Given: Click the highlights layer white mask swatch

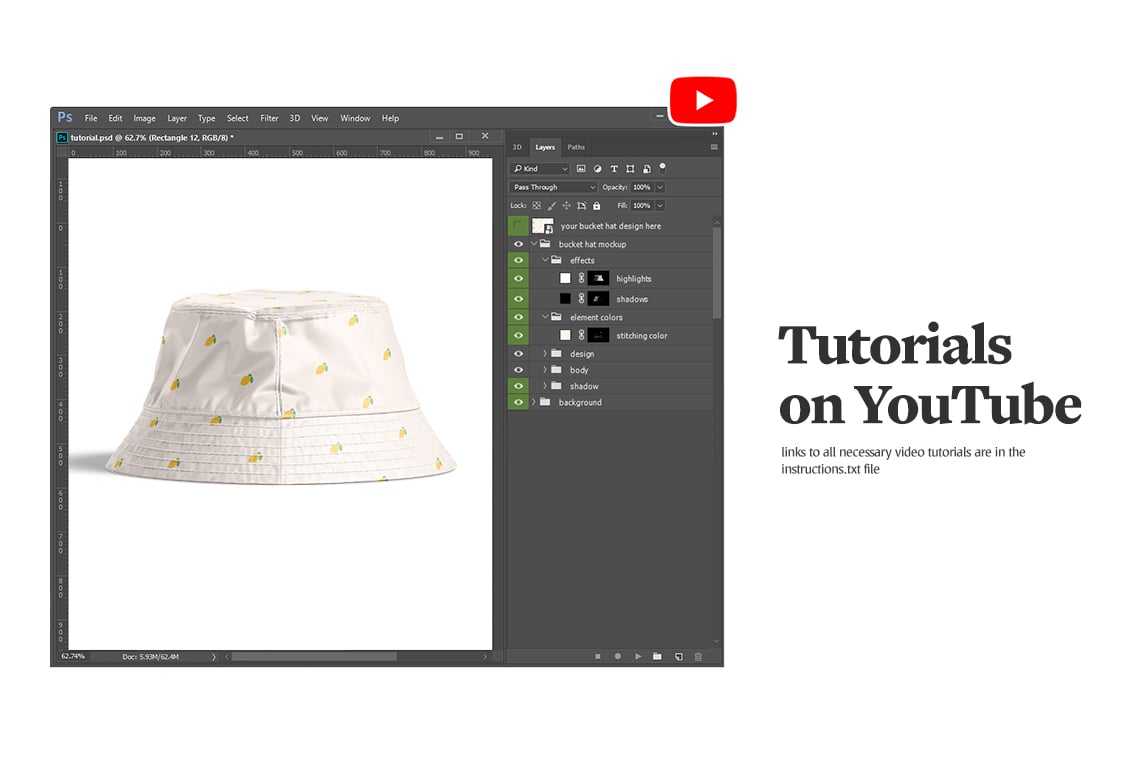Looking at the screenshot, I should (567, 278).
